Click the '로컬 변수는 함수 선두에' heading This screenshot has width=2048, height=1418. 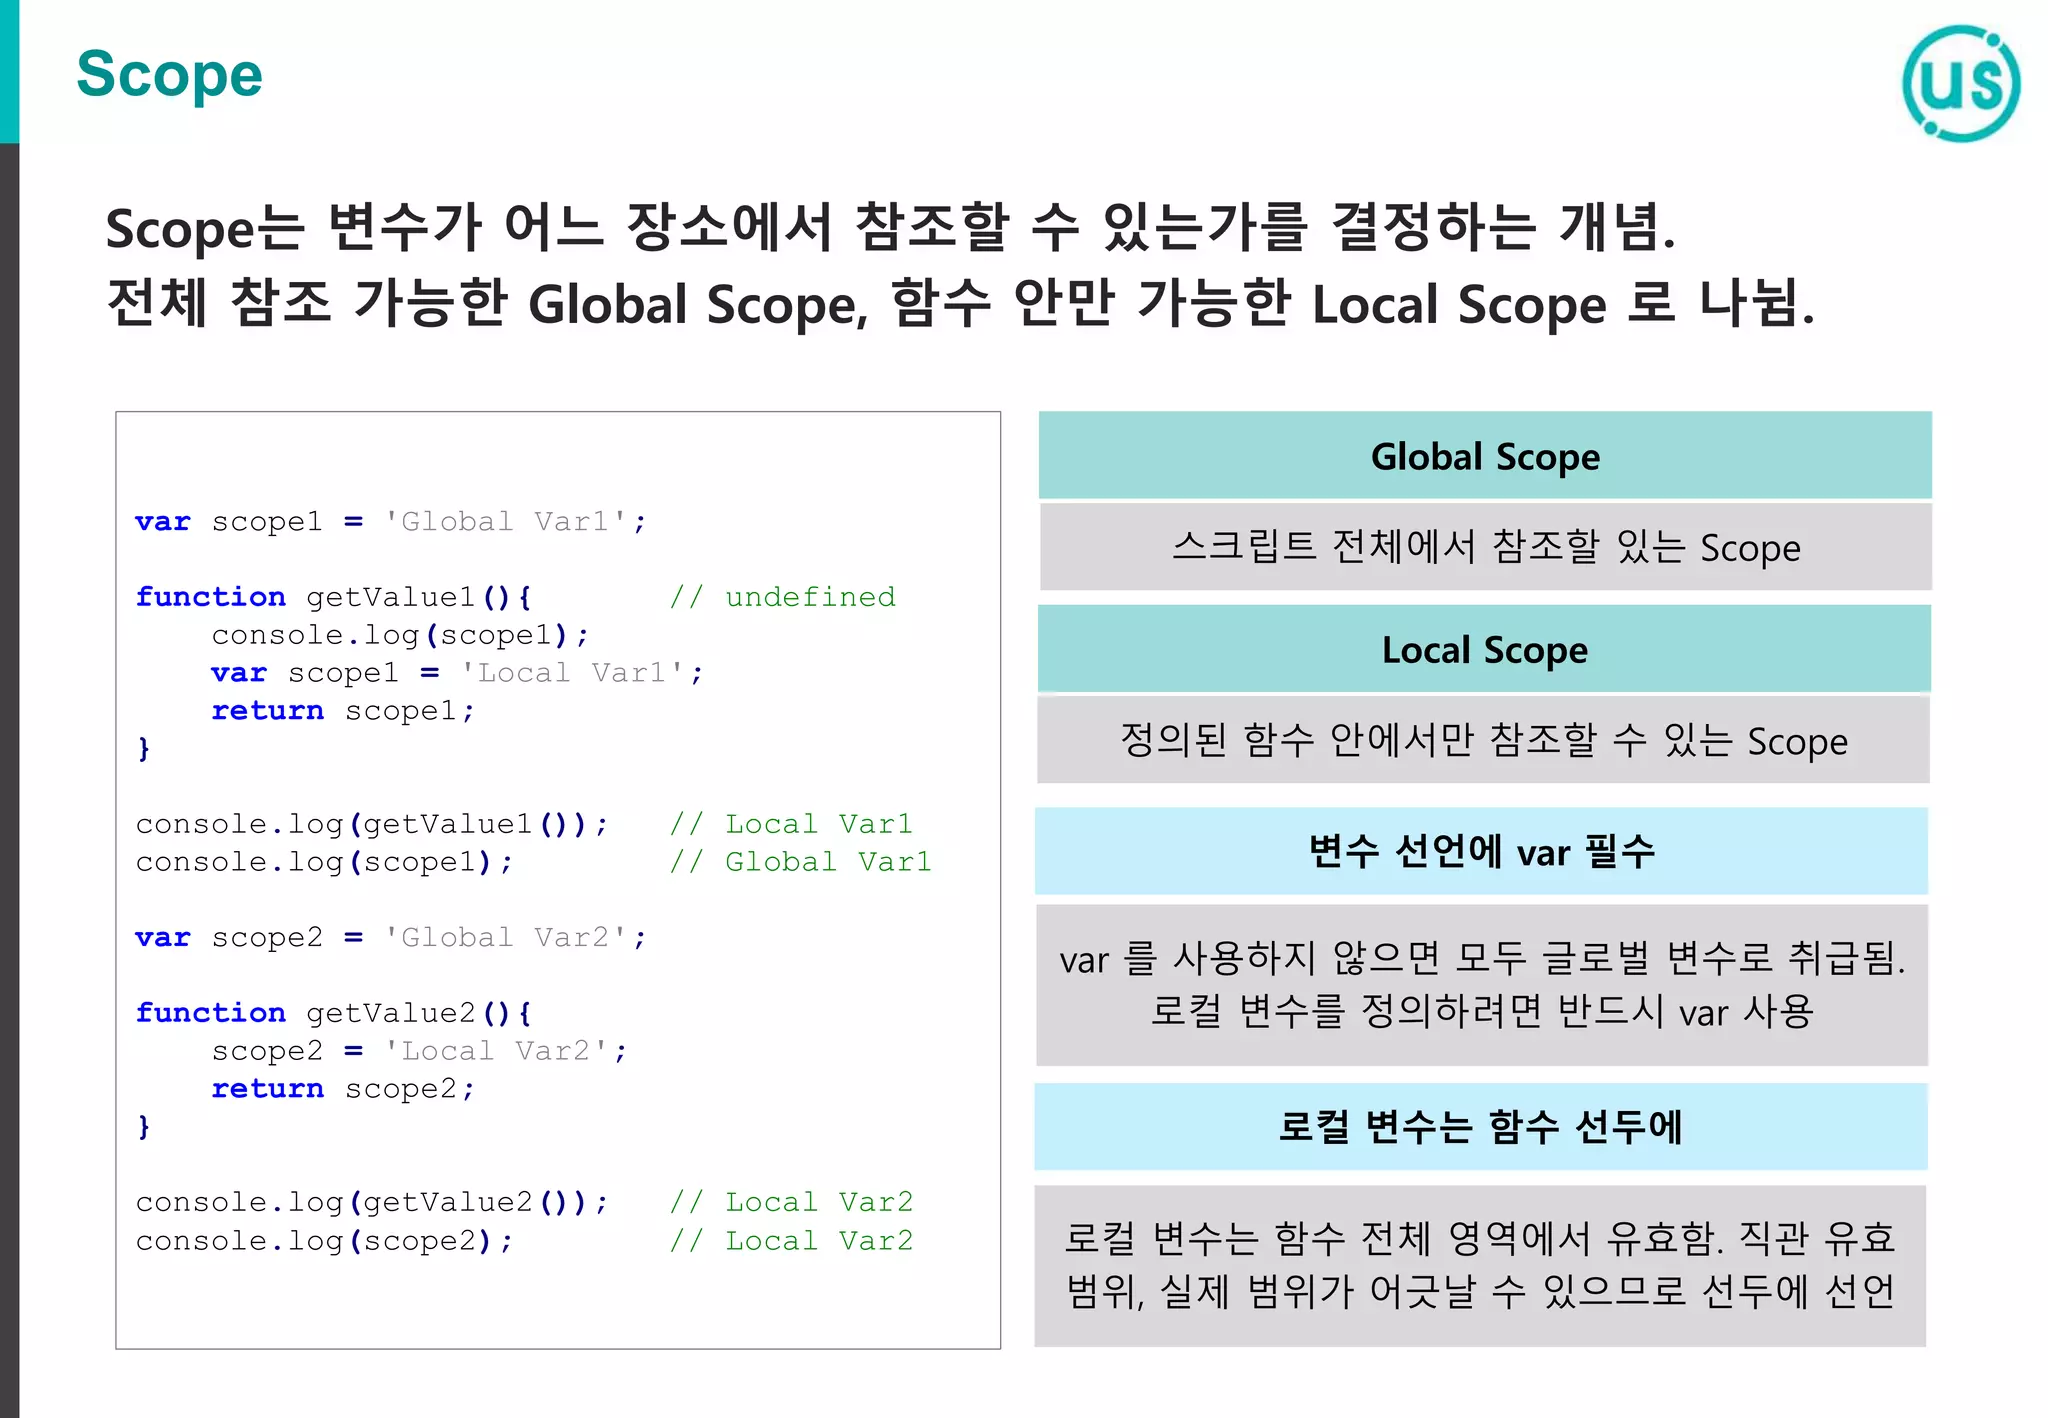click(x=1480, y=1126)
